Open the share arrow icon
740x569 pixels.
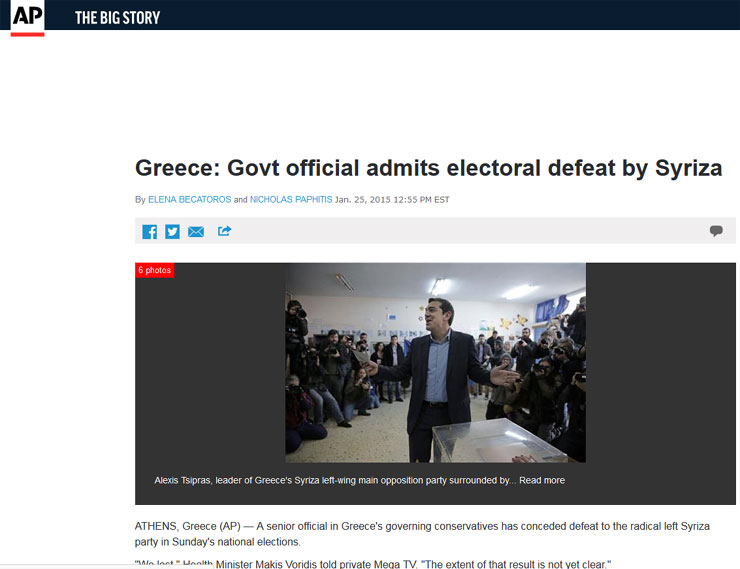[x=225, y=231]
